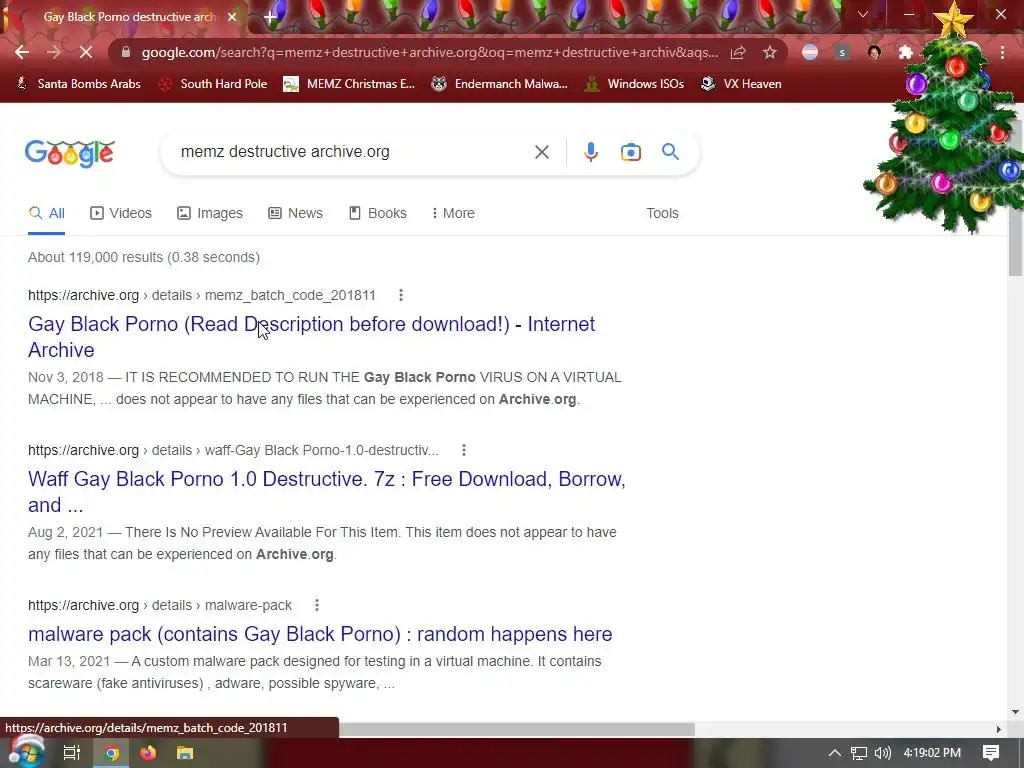Switch to the Books tab
This screenshot has height=768, width=1024.
(x=377, y=214)
